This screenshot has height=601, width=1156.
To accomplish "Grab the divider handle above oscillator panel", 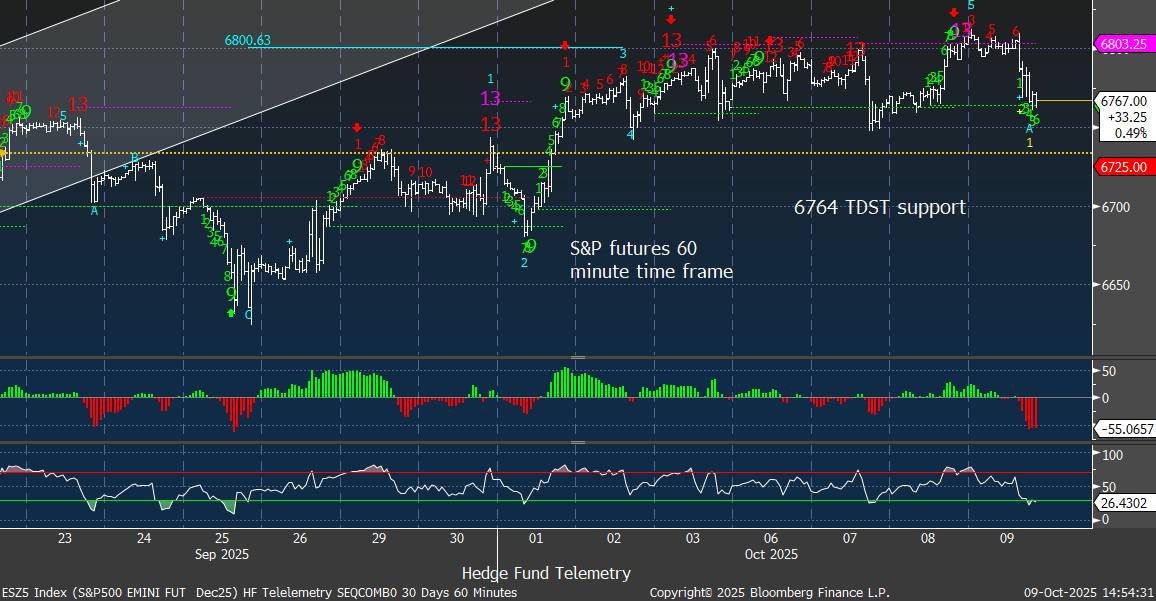I will point(577,443).
